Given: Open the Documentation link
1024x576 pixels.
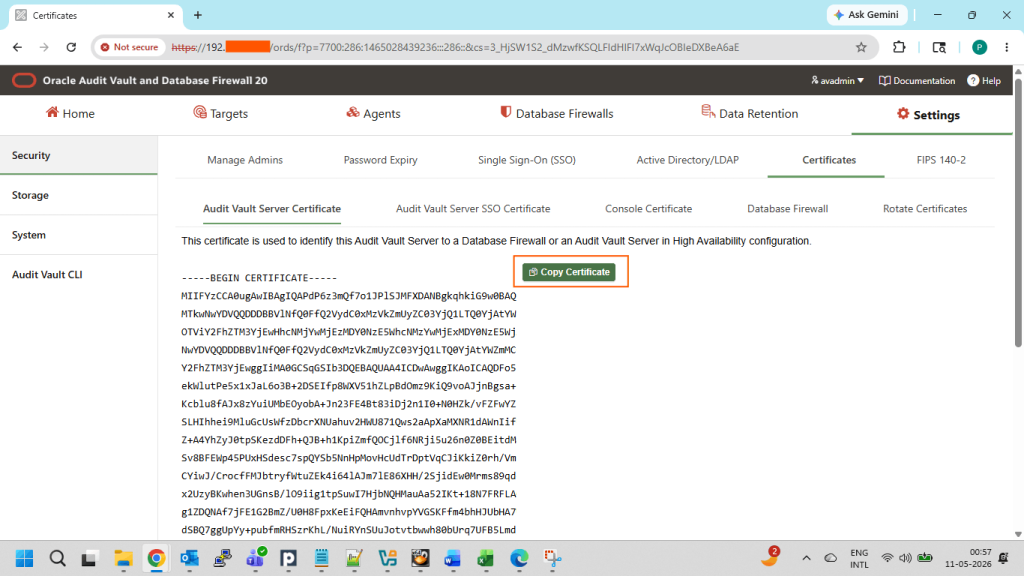Looking at the screenshot, I should click(917, 80).
